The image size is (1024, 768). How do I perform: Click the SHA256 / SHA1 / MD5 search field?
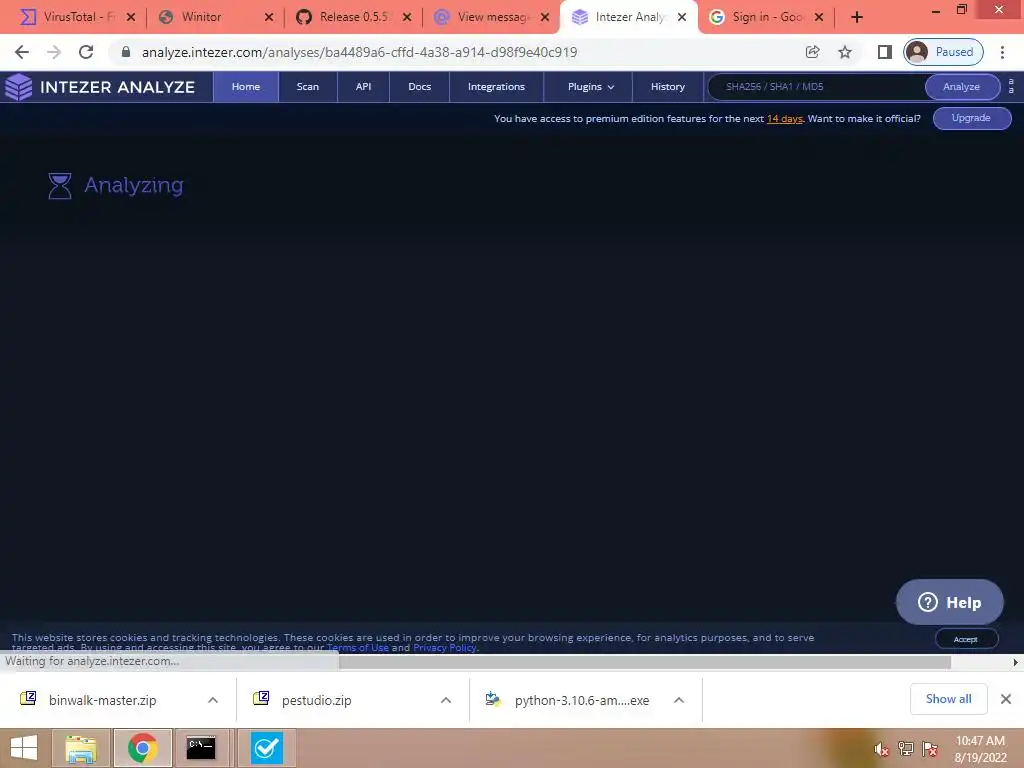[816, 87]
